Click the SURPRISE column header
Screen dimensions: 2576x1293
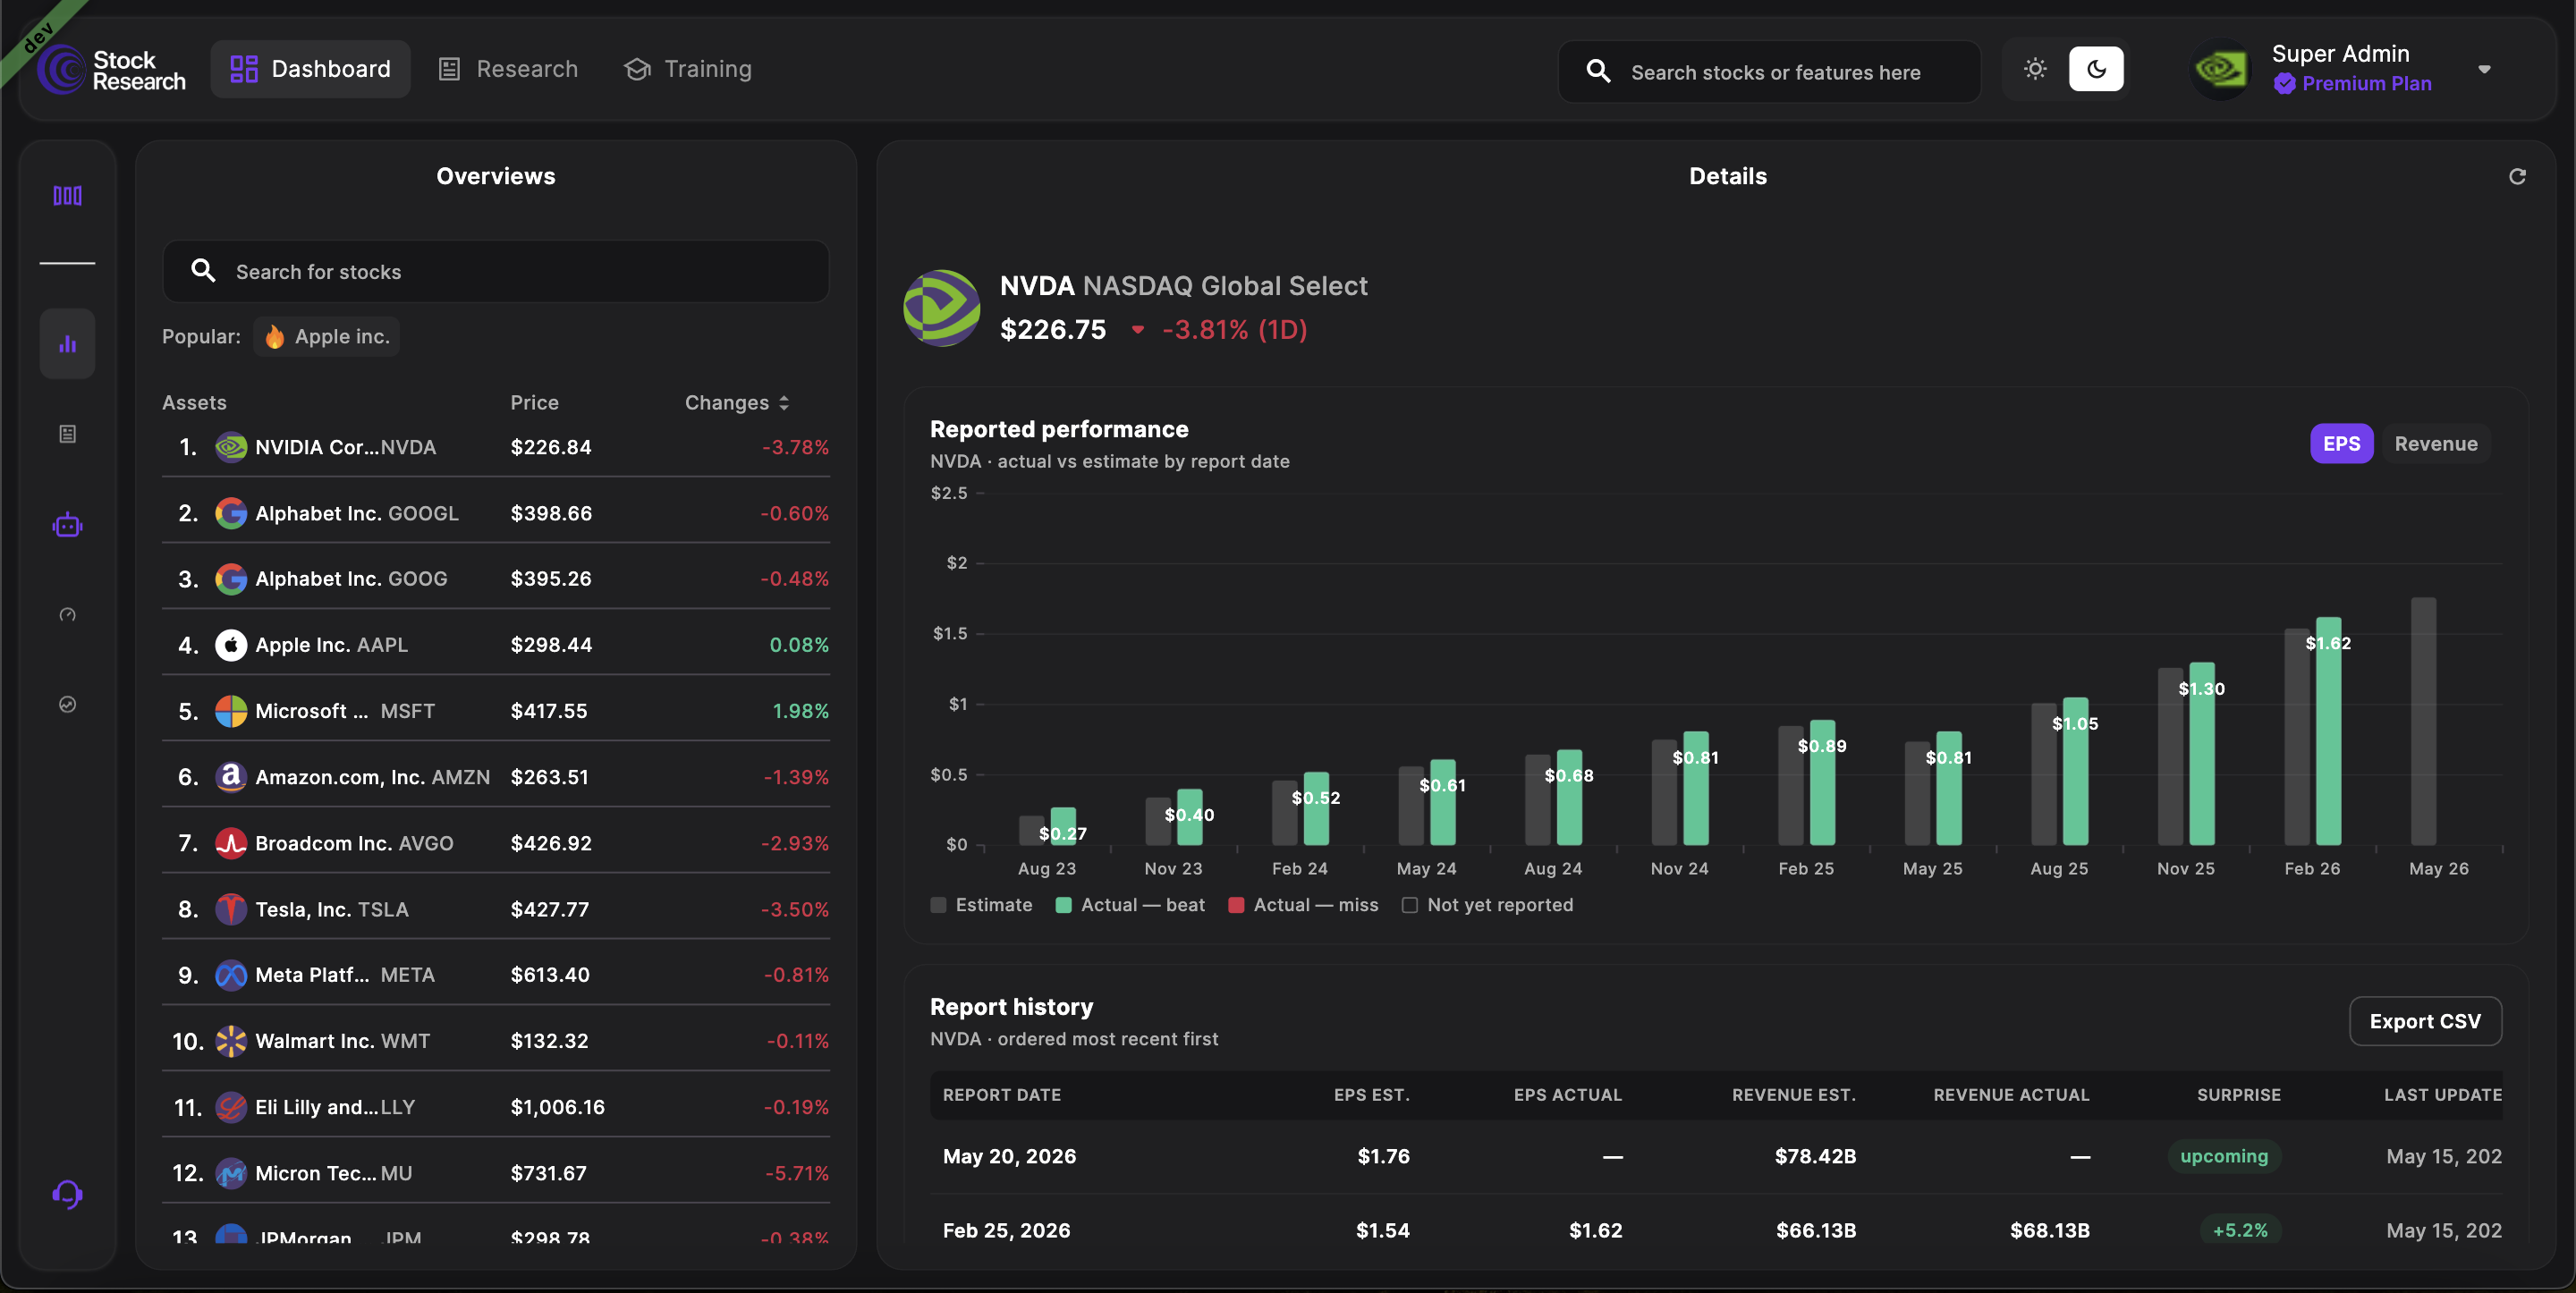pos(2238,1095)
